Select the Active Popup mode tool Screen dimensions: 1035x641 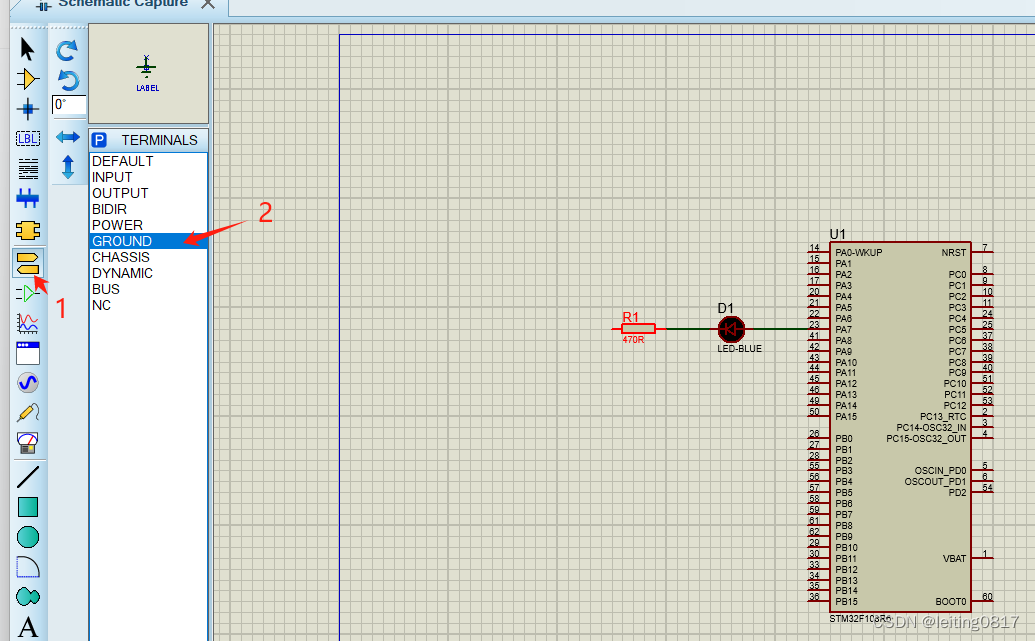tap(28, 353)
